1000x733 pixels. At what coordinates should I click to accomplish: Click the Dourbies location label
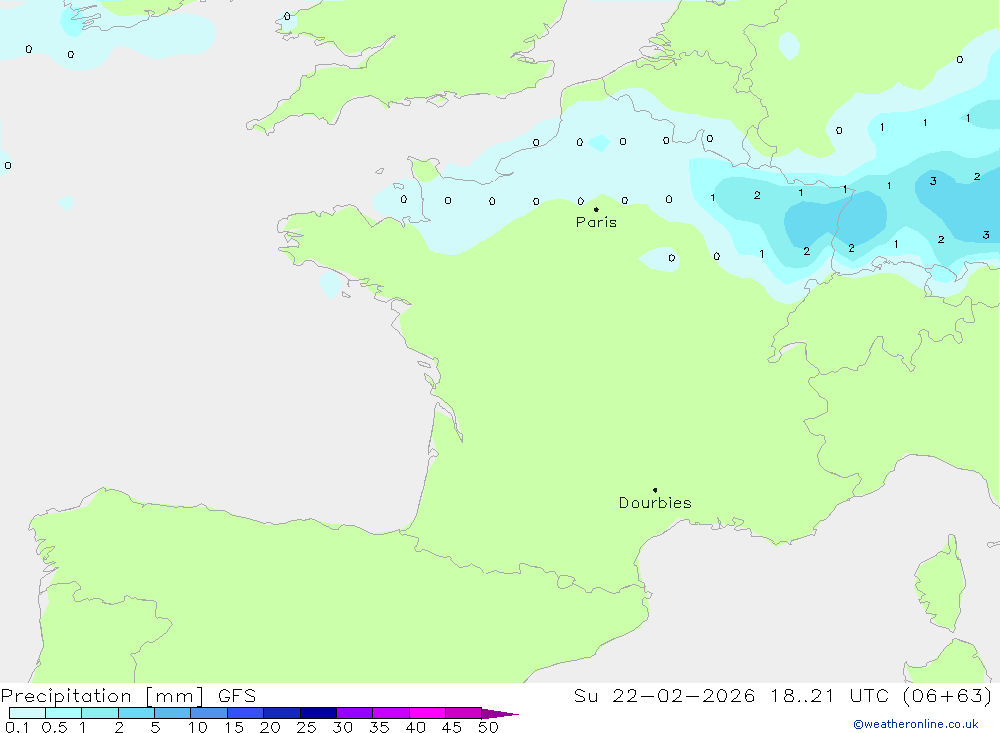(x=655, y=503)
